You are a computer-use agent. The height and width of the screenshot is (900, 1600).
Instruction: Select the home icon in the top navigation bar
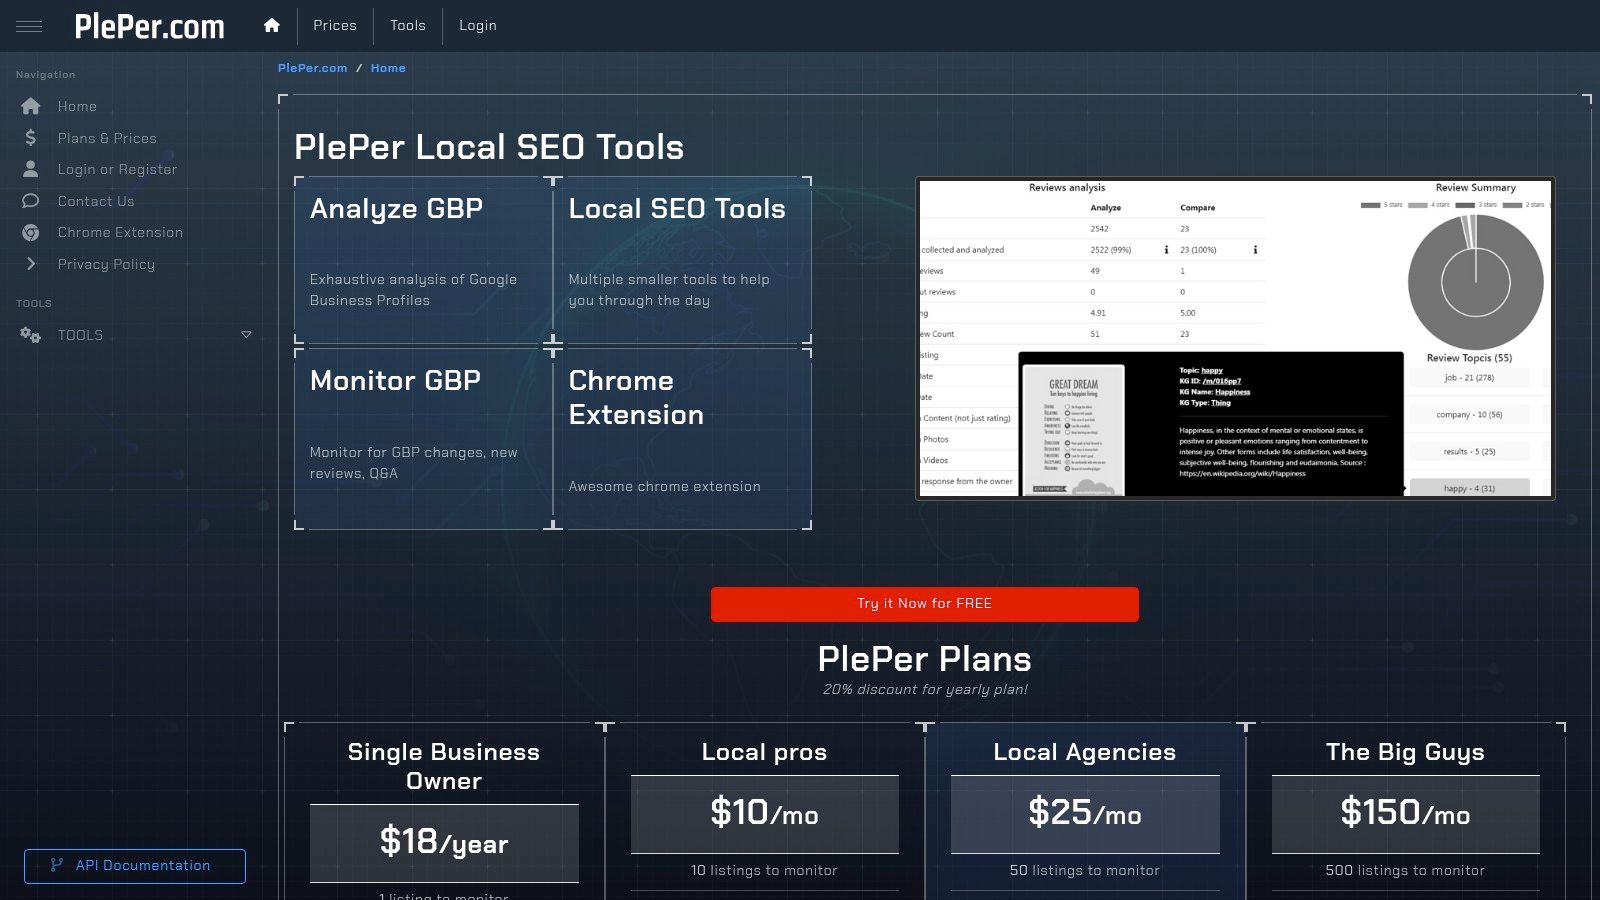(x=271, y=26)
